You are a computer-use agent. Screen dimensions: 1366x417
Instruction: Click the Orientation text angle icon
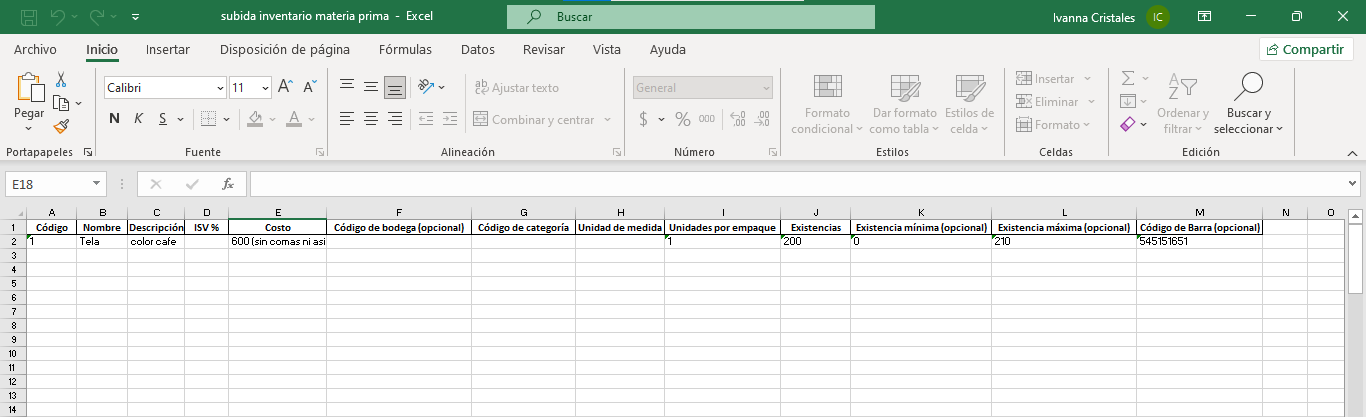click(427, 87)
